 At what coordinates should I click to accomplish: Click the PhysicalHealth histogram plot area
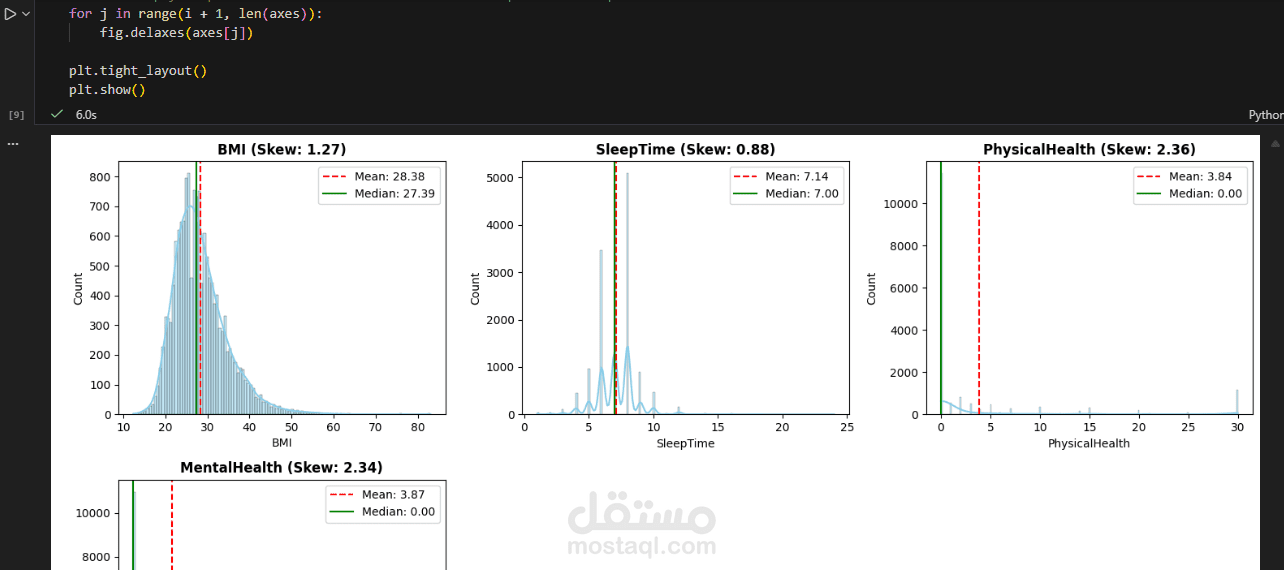pyautogui.click(x=1089, y=288)
